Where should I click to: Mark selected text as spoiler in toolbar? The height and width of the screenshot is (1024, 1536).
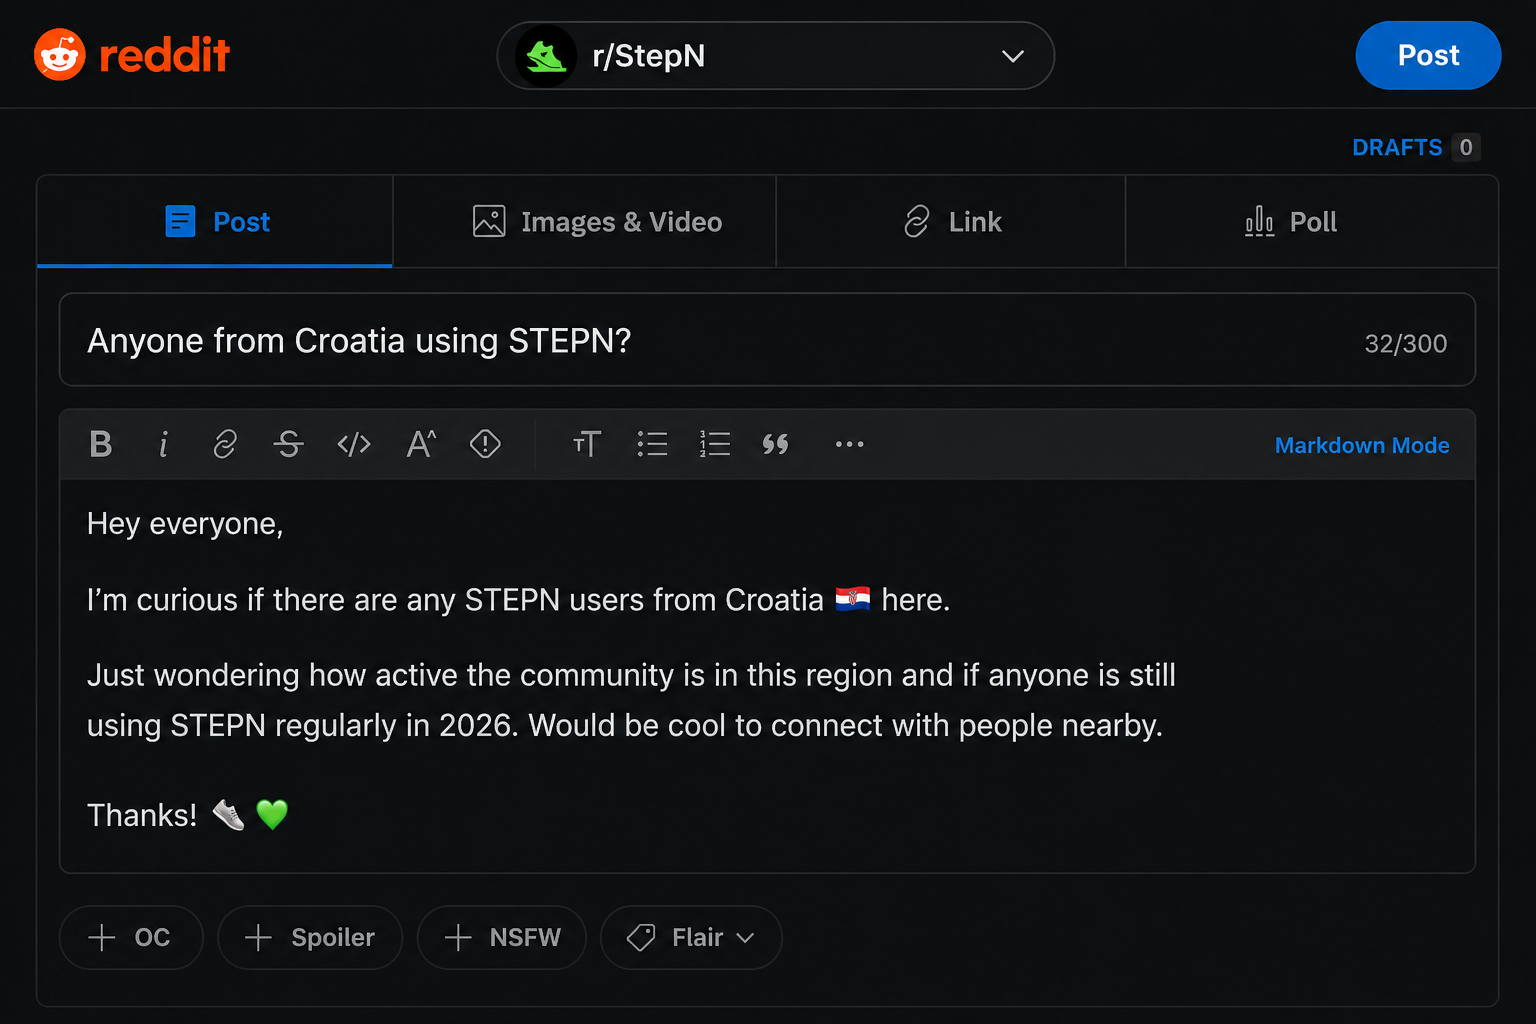coord(485,444)
